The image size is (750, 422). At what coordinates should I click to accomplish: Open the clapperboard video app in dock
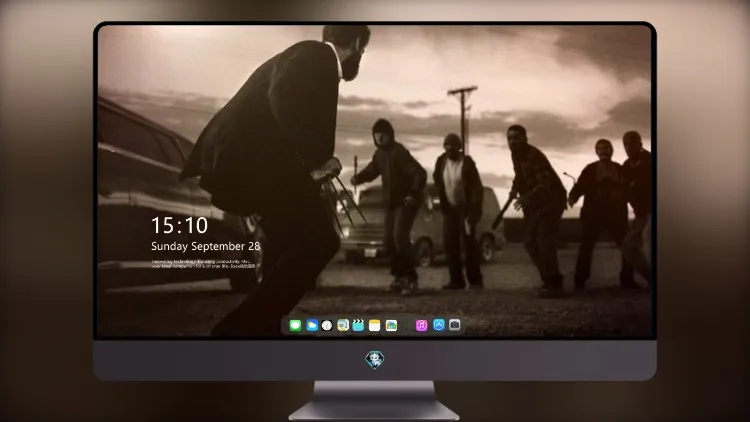tap(358, 325)
